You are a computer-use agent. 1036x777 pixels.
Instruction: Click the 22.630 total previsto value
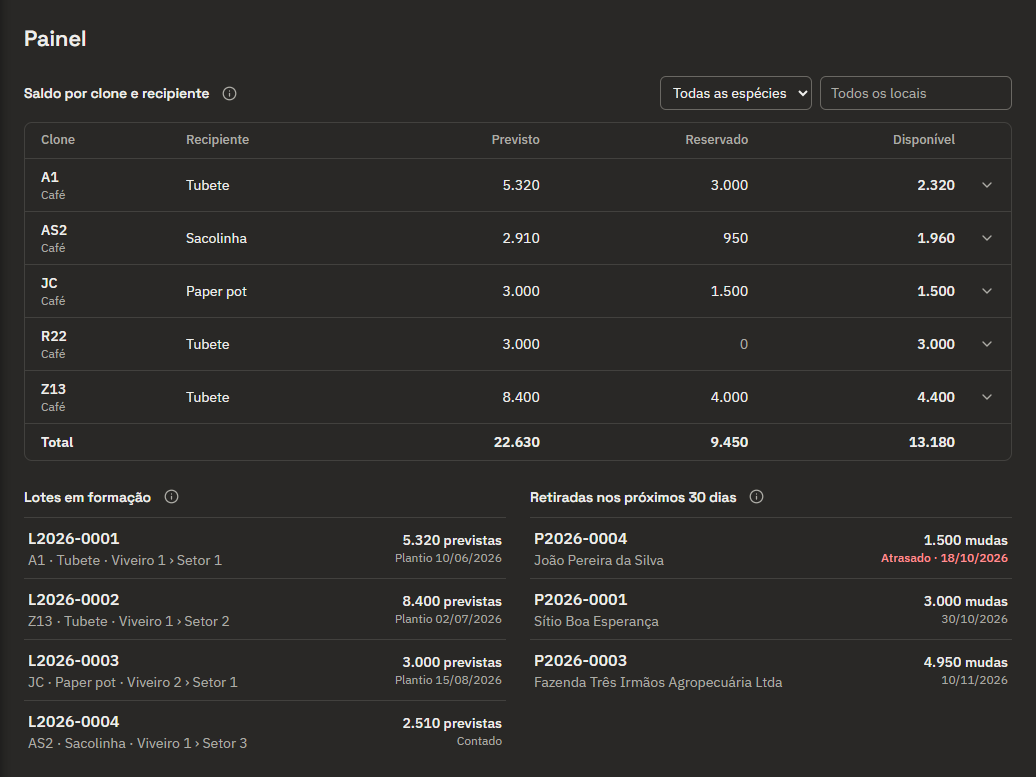(x=517, y=442)
